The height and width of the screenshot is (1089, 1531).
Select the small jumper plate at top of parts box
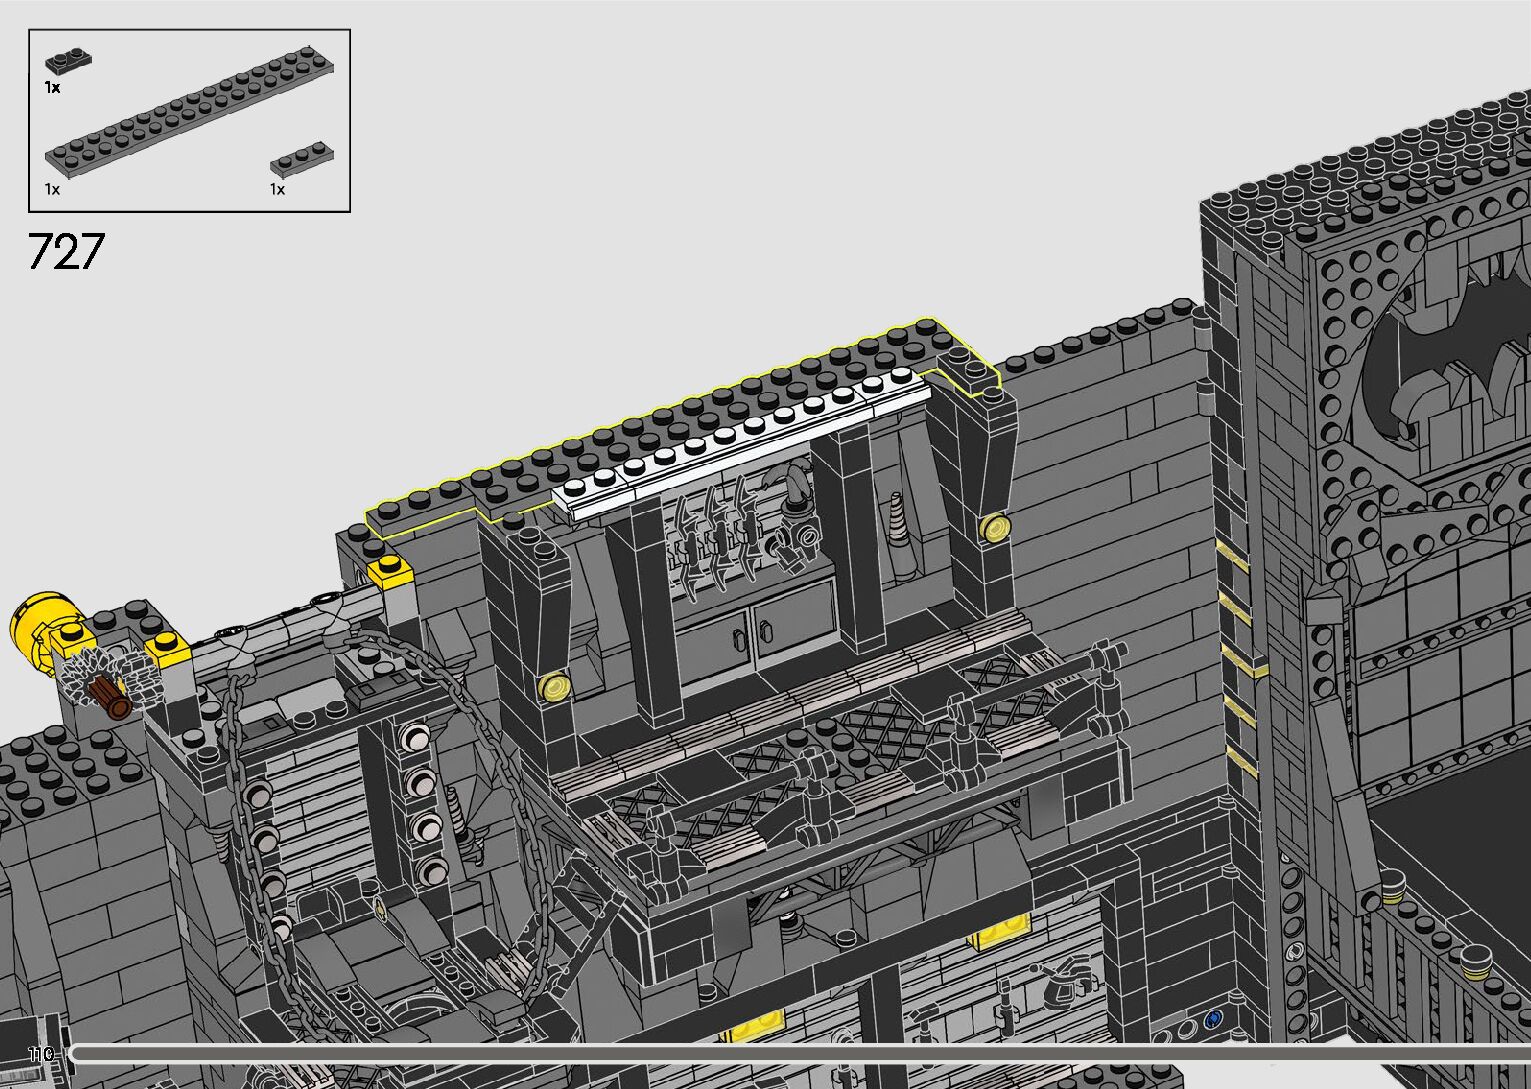point(70,59)
